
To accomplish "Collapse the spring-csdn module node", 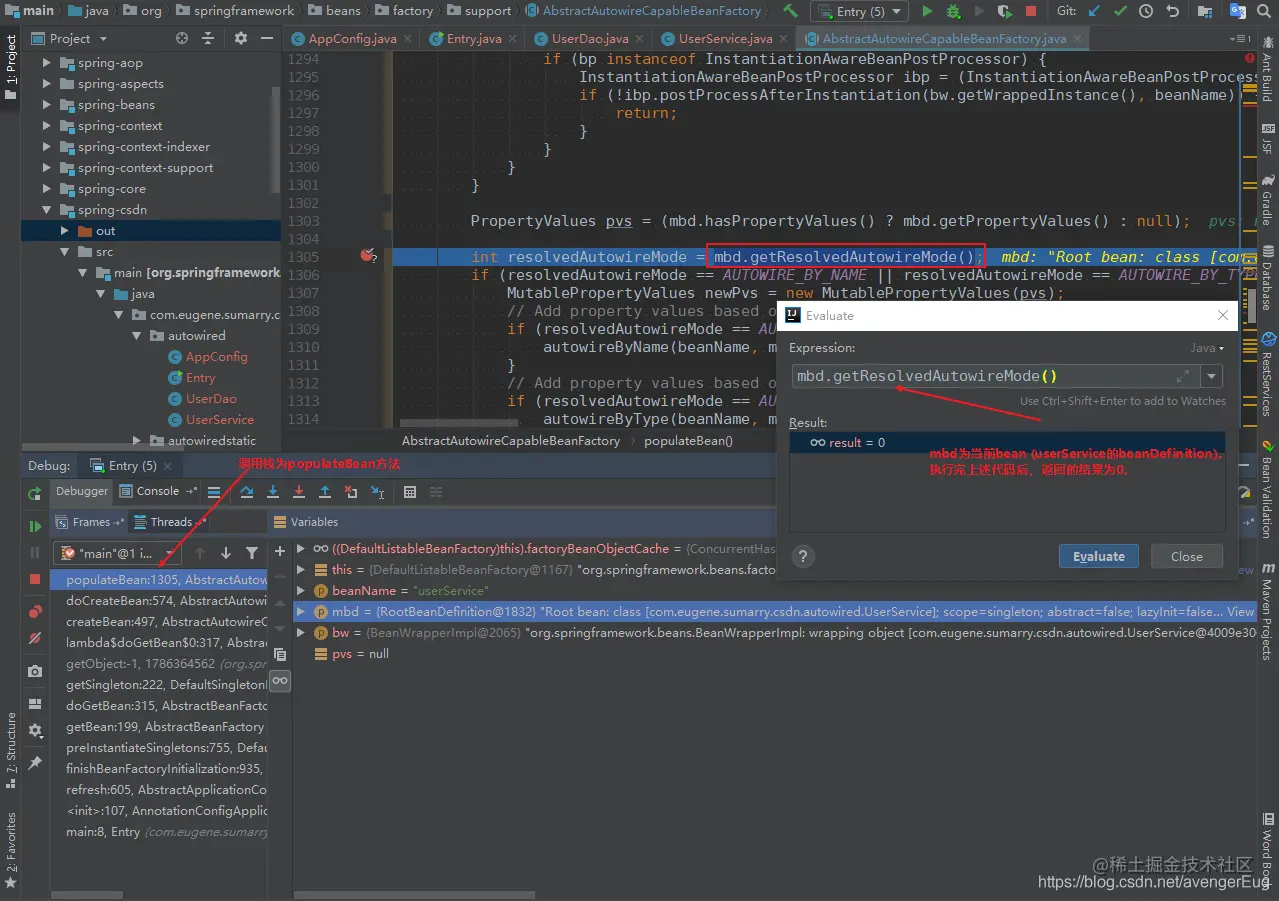I will (47, 210).
